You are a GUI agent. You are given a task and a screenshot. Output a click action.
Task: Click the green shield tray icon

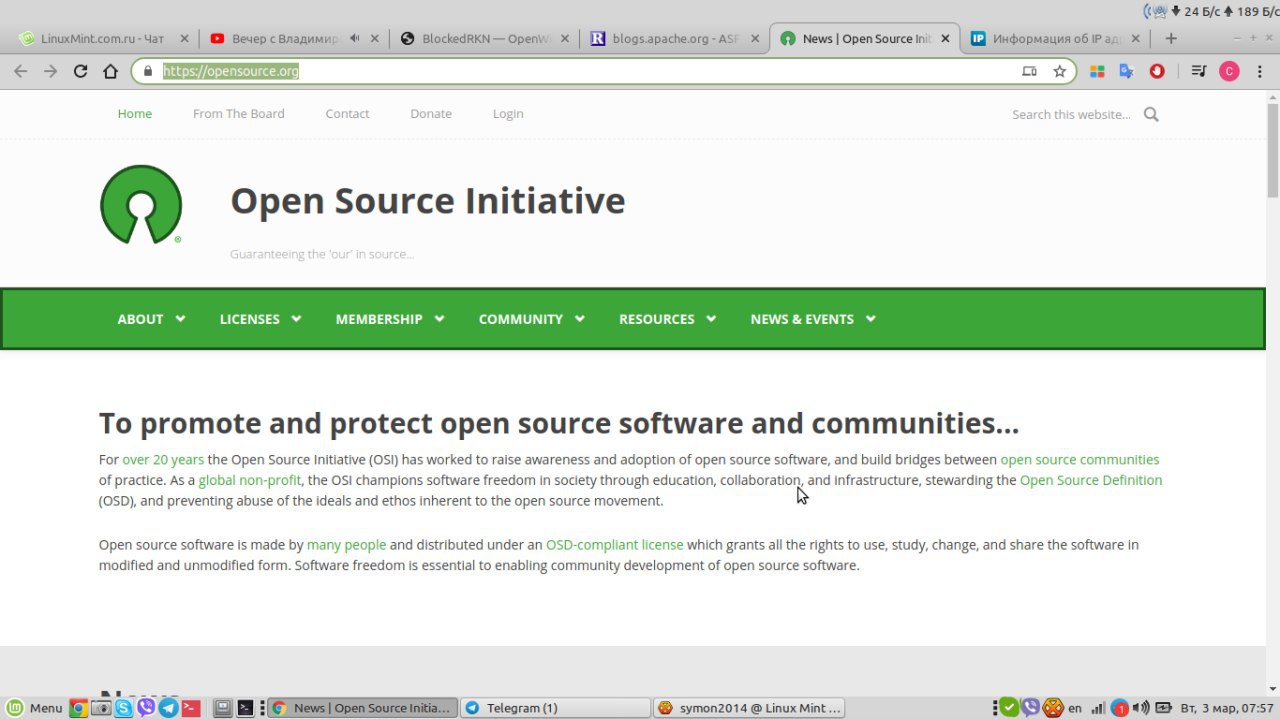1010,708
